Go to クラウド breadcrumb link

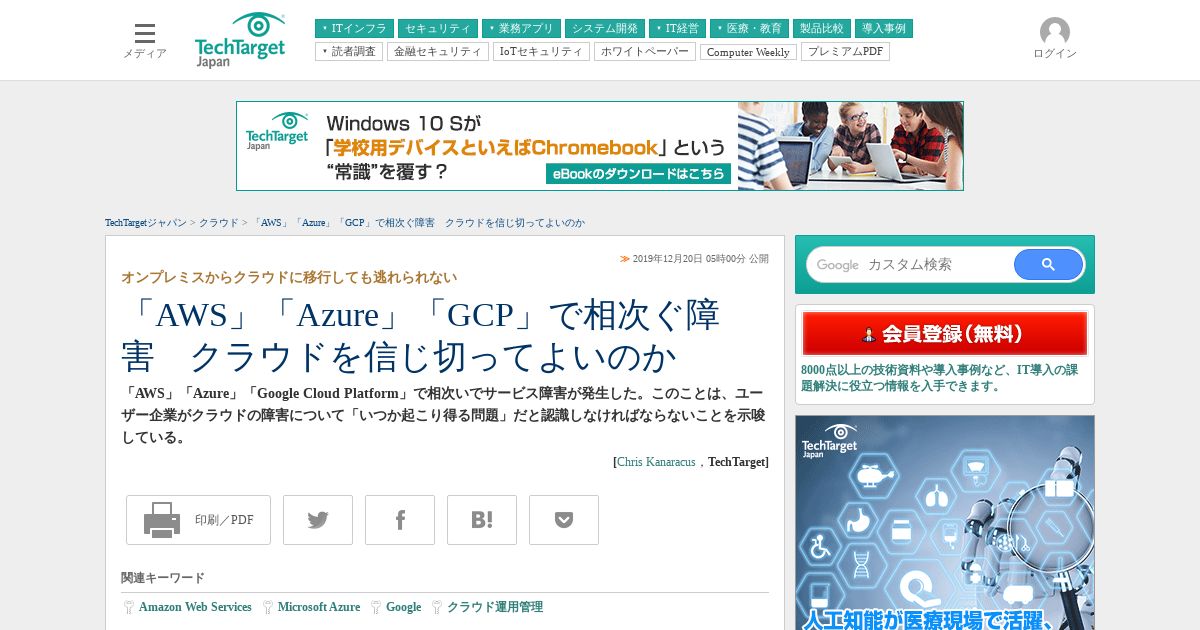click(219, 223)
